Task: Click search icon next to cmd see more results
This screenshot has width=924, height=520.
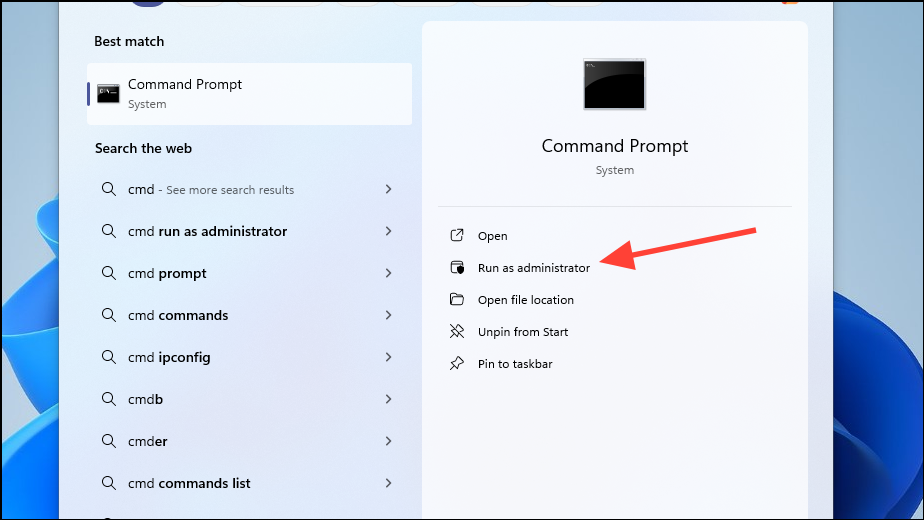Action: point(108,189)
